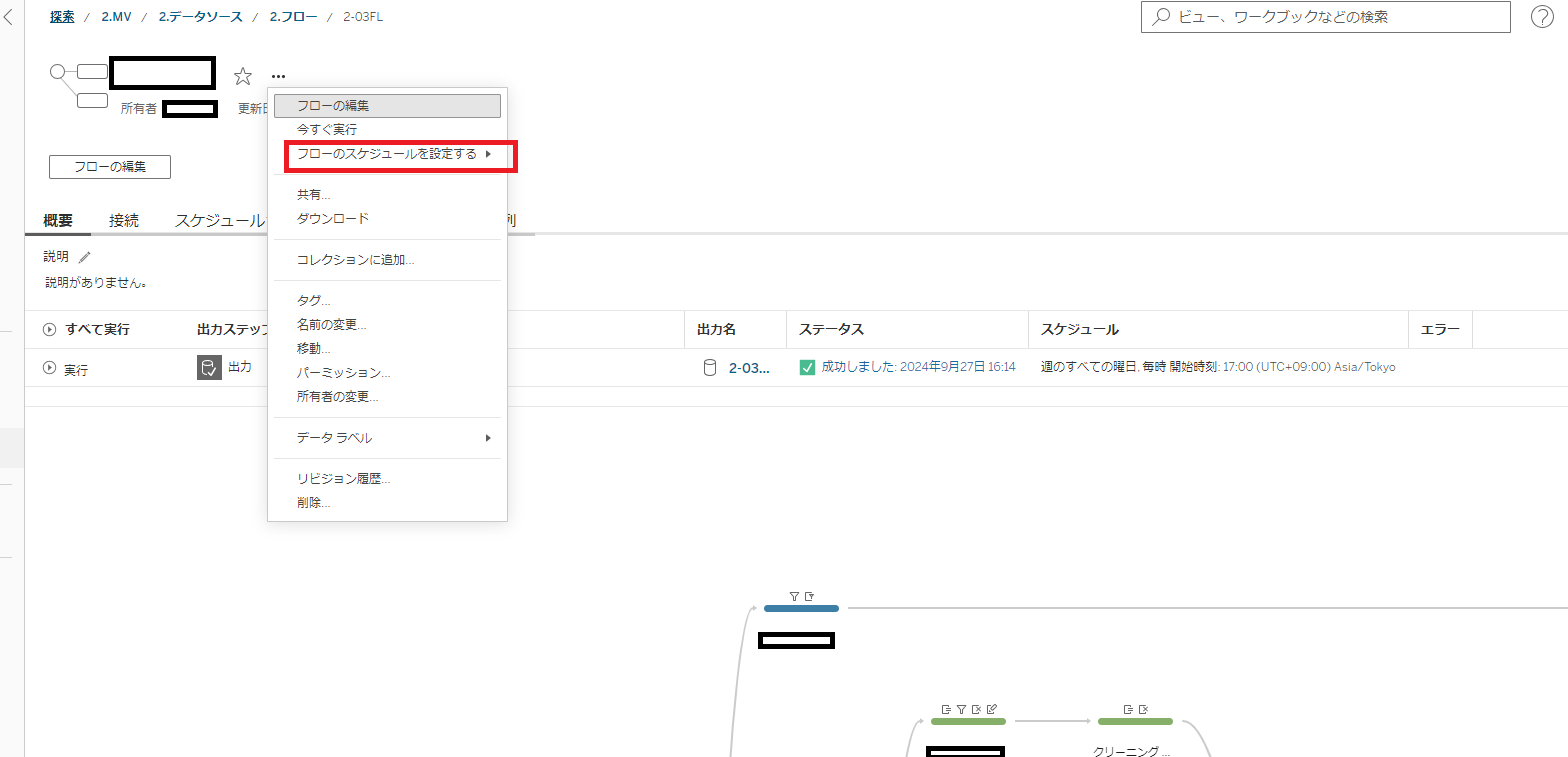1568x757 pixels.
Task: Choose 名前の変更... in the menu
Action: tap(387, 324)
